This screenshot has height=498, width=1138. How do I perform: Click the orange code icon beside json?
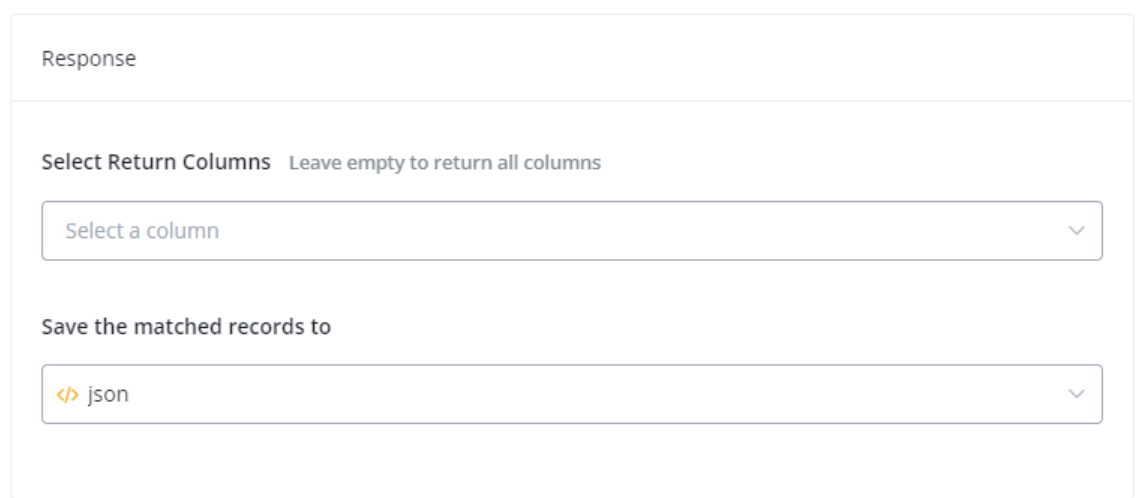[67, 395]
